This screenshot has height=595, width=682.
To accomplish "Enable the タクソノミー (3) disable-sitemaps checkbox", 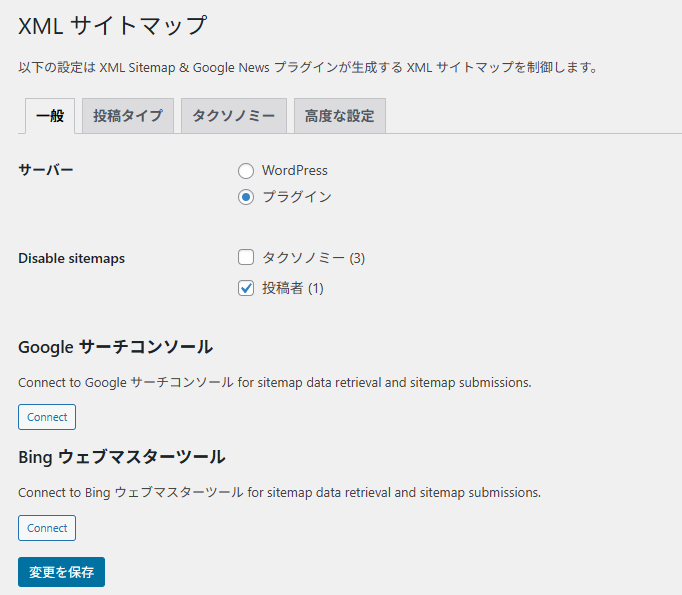I will coord(246,258).
